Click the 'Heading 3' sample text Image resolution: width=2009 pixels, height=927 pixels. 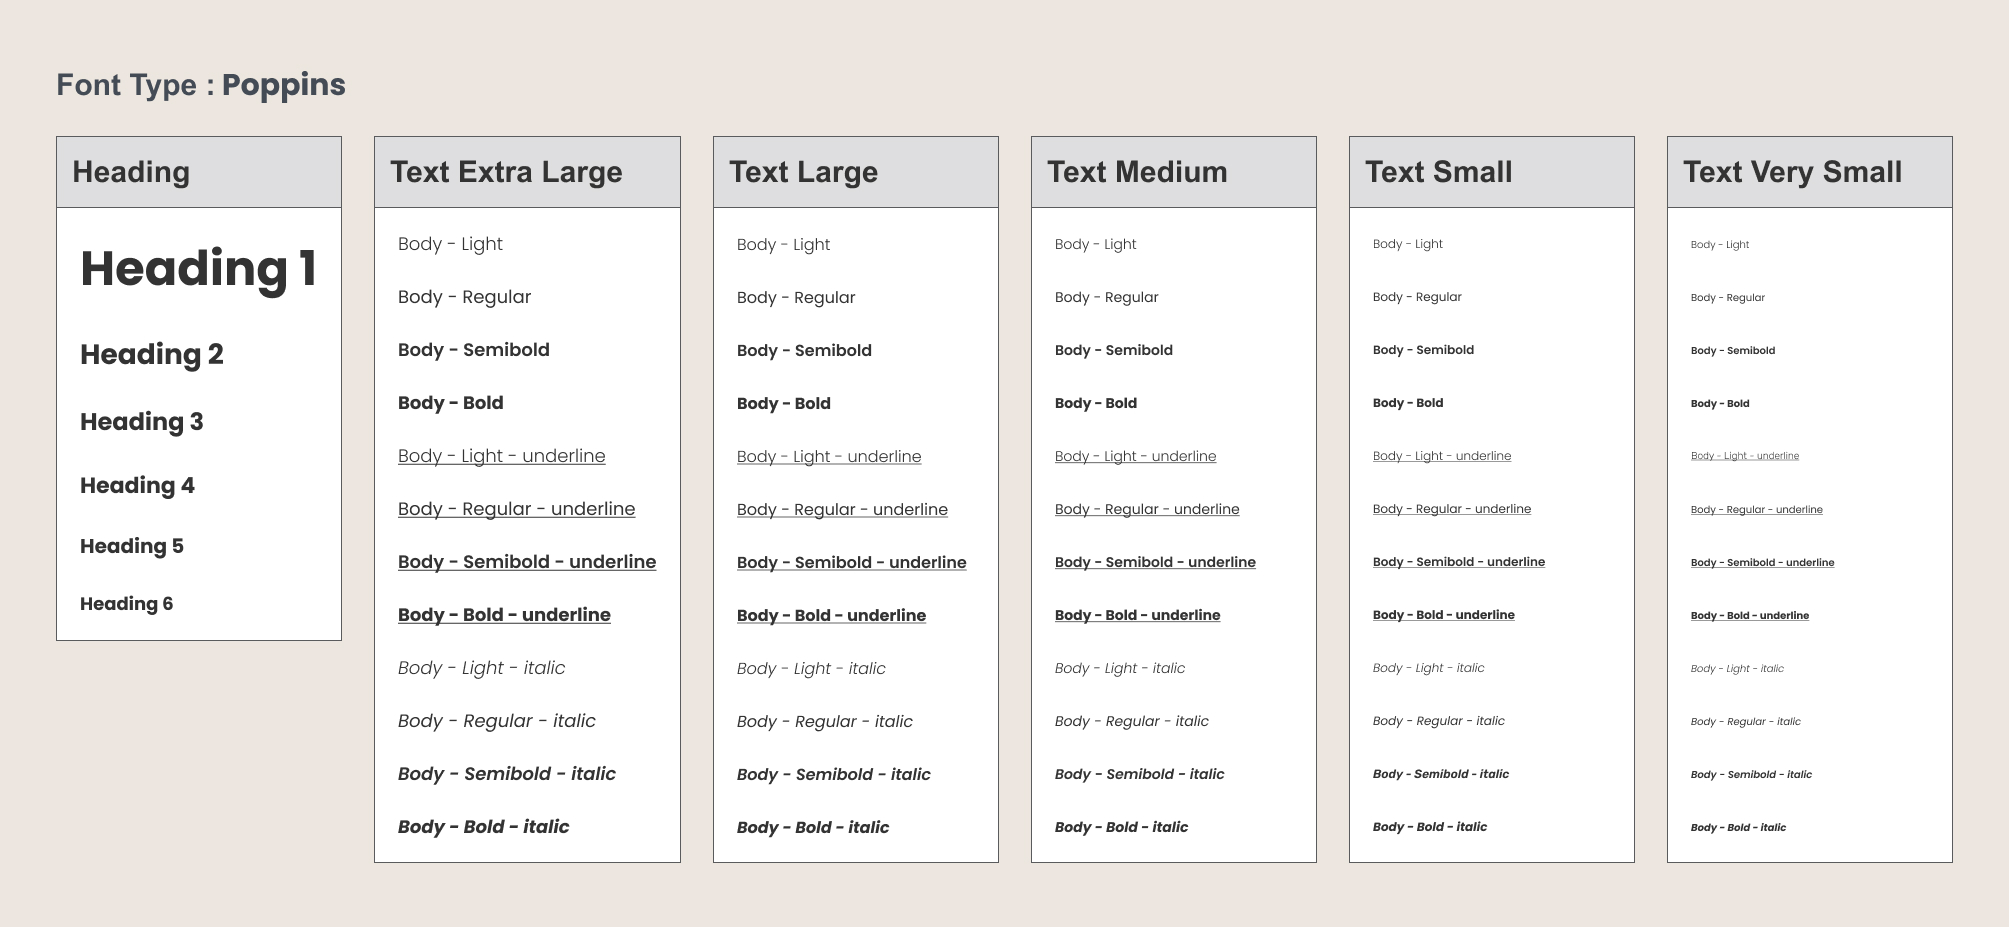(142, 422)
